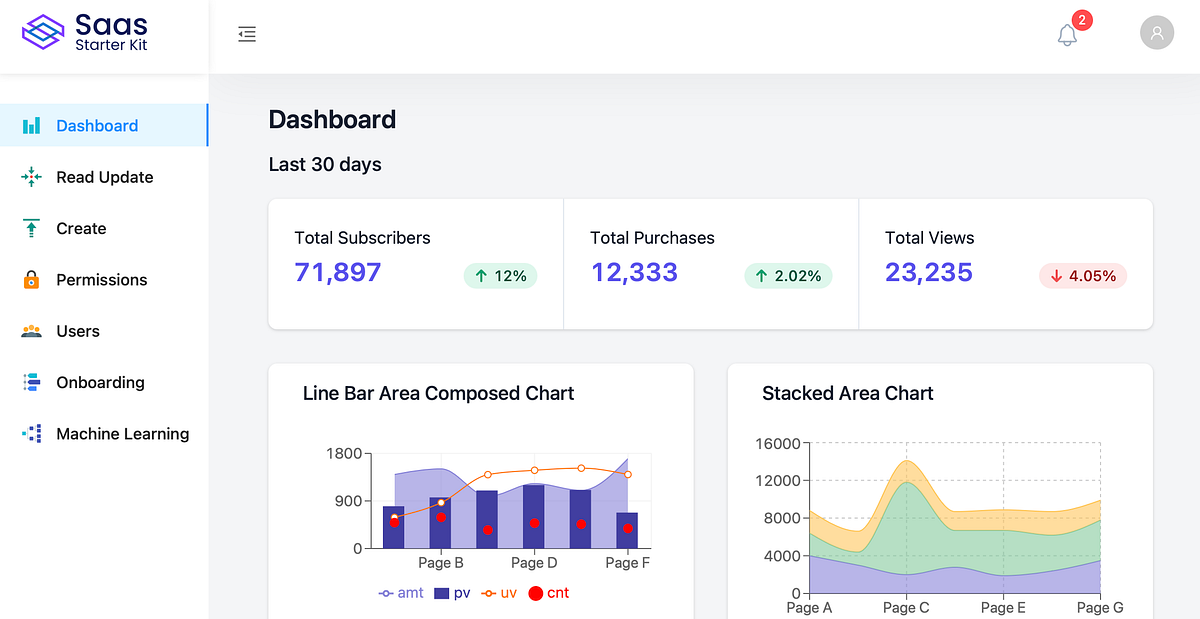Select the Create upload icon
This screenshot has height=619, width=1200.
tap(31, 228)
